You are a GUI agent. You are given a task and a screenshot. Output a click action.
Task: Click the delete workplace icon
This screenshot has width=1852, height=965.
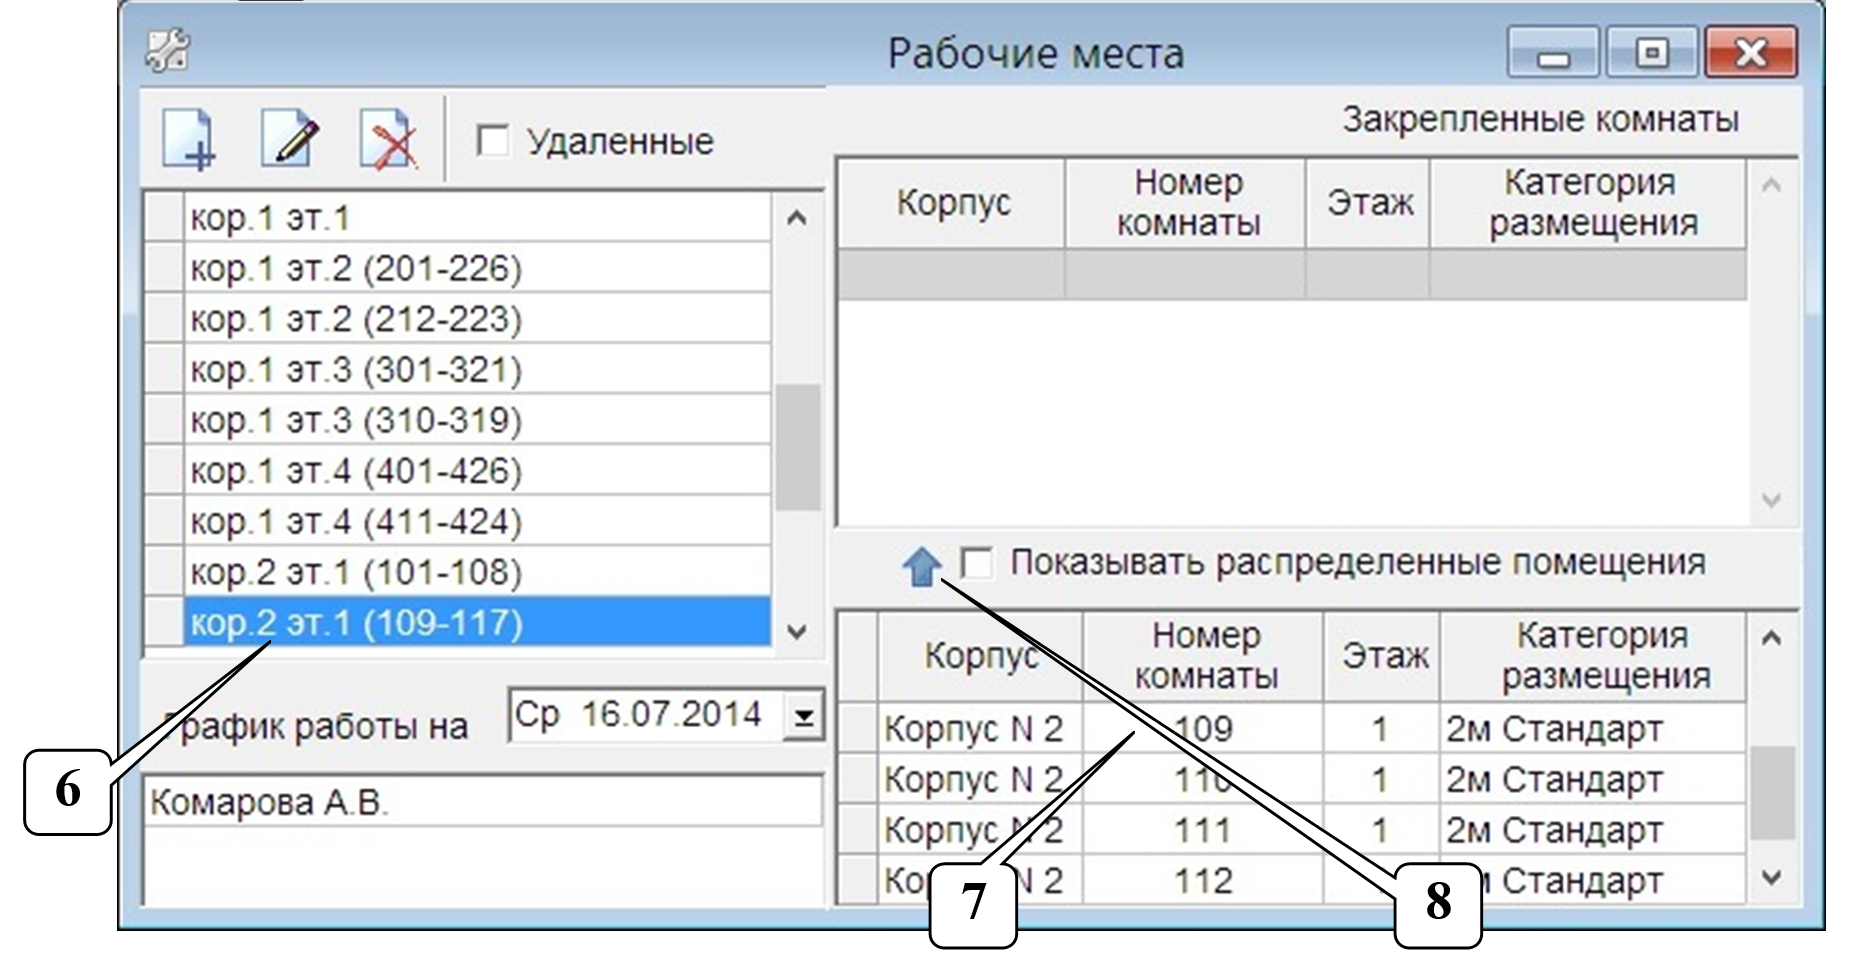[x=388, y=140]
